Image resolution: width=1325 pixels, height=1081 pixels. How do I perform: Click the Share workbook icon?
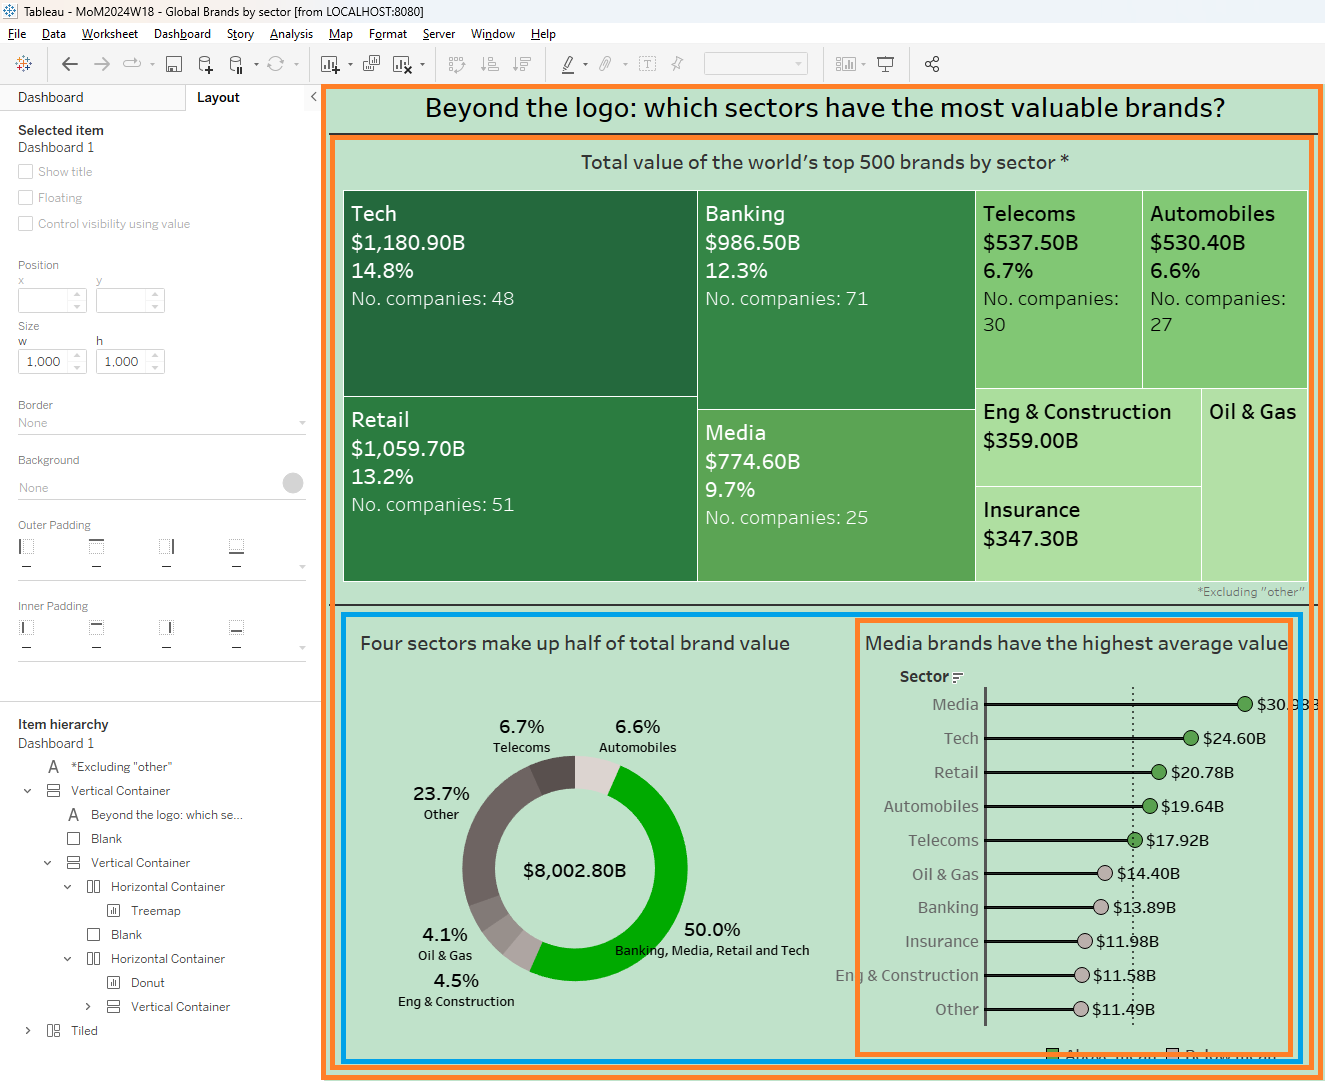point(932,64)
